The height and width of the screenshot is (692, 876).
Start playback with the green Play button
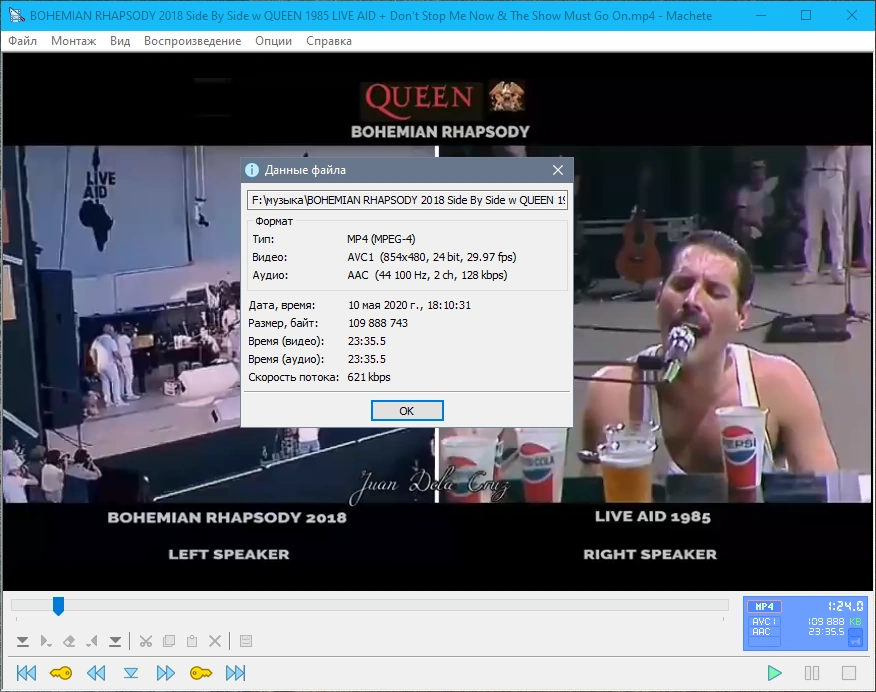pyautogui.click(x=774, y=673)
